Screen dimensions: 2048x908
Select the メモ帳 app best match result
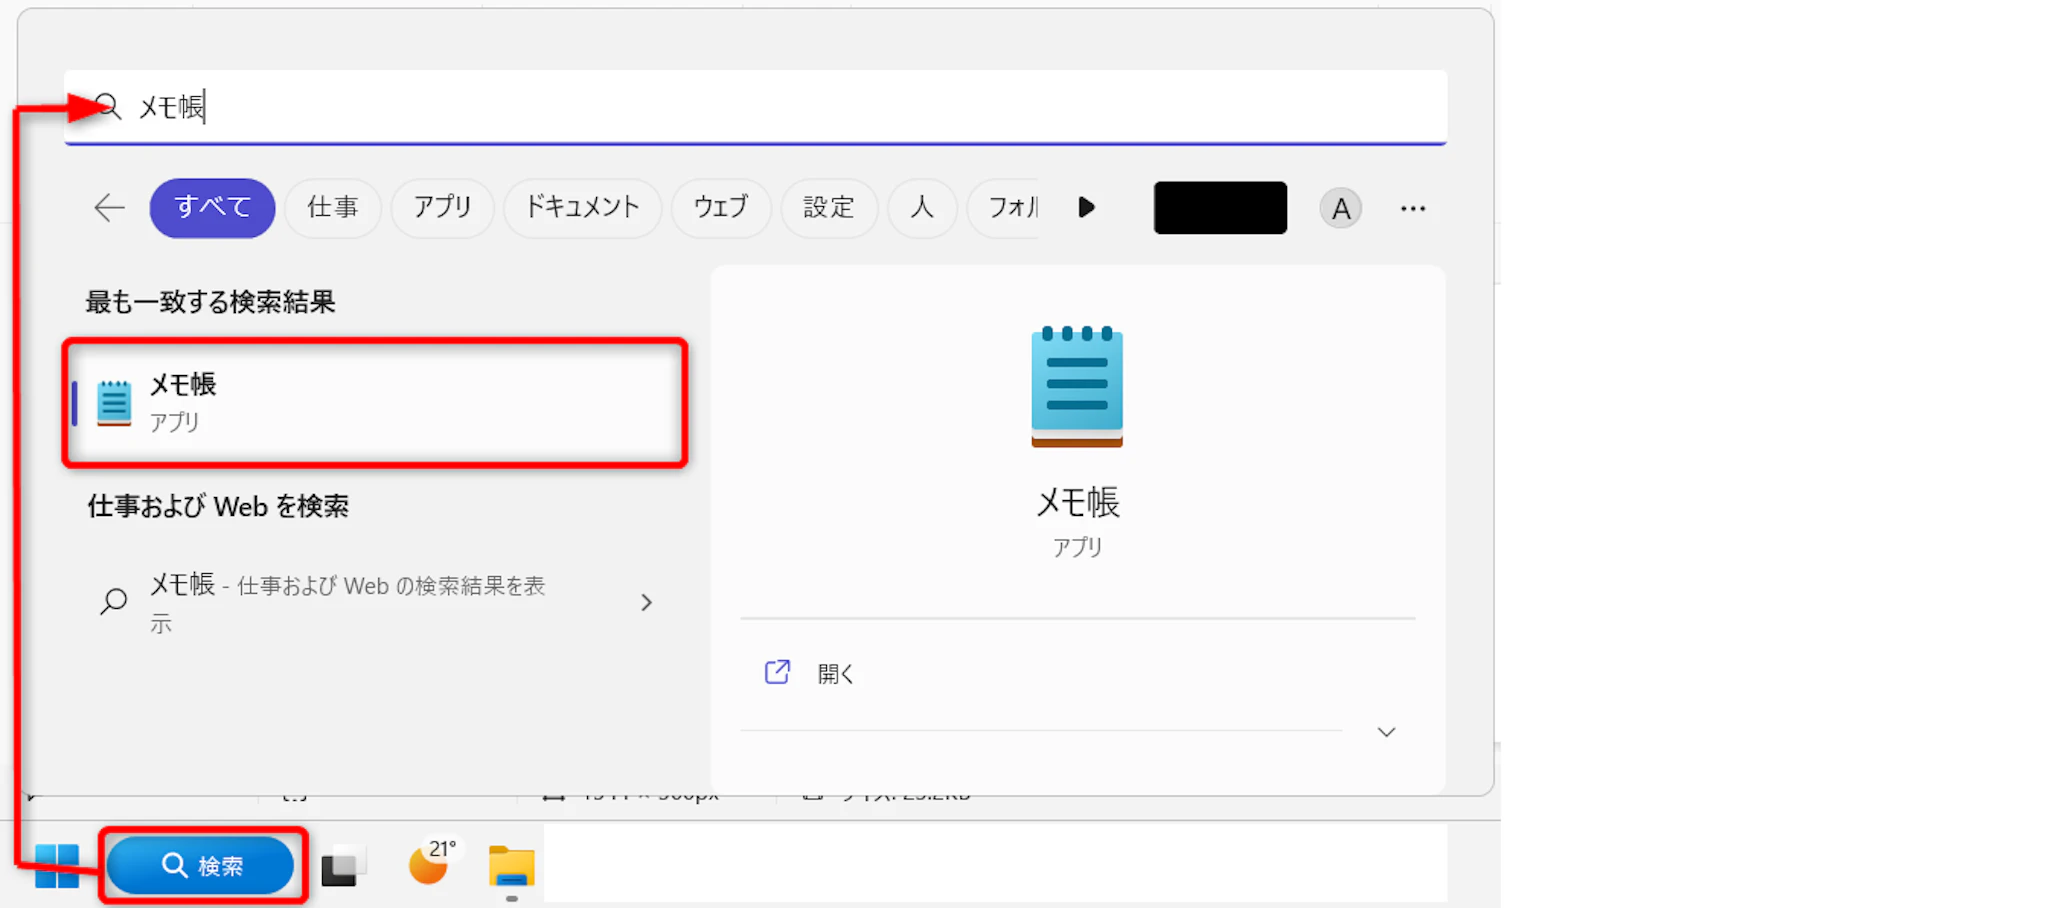point(375,403)
